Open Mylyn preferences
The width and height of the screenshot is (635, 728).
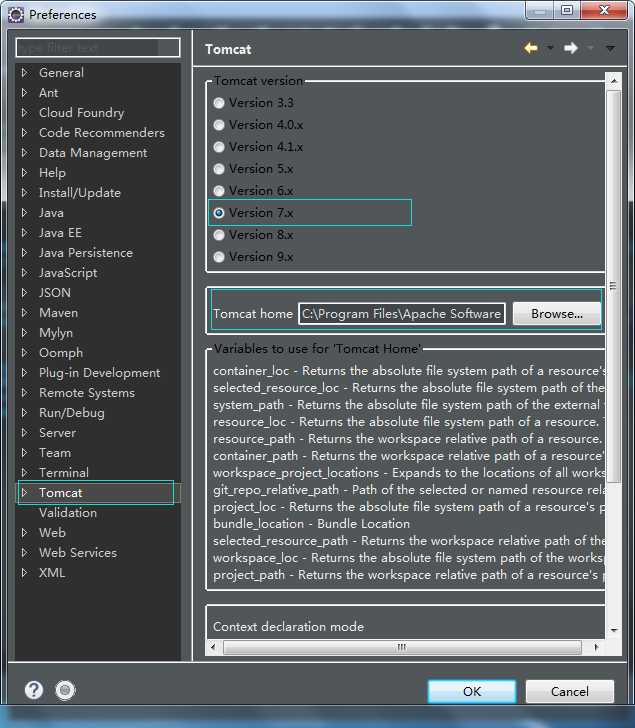(x=56, y=332)
